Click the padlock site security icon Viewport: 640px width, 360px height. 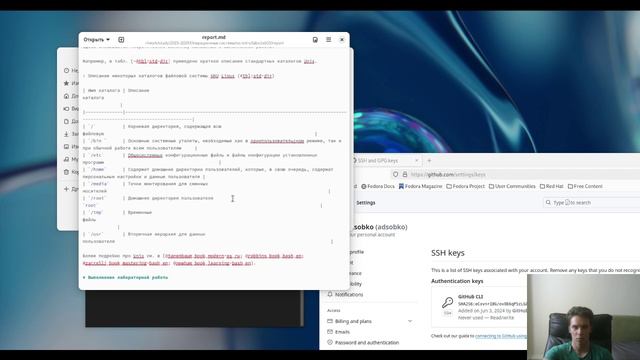click(x=405, y=174)
